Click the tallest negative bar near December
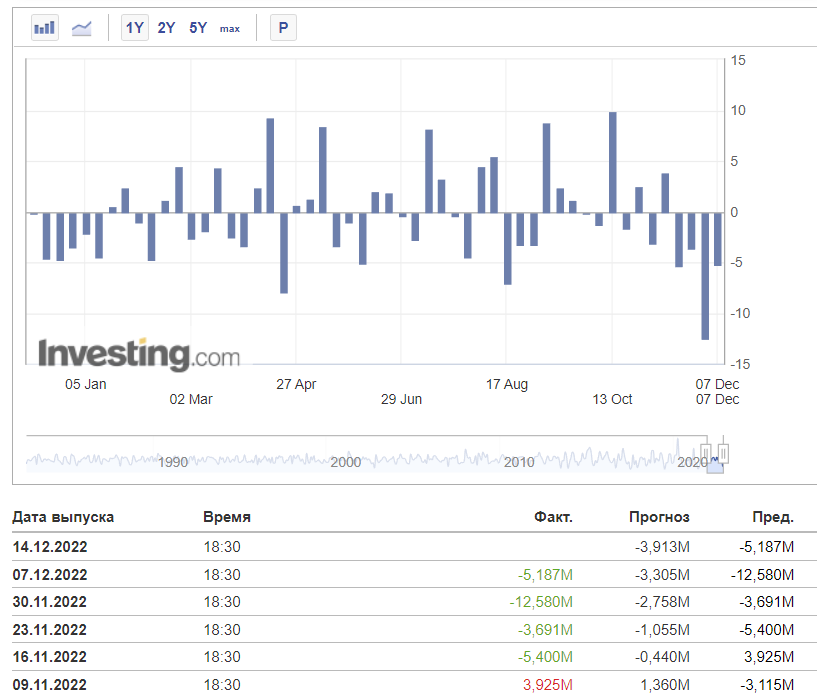817x698 pixels. click(x=705, y=276)
